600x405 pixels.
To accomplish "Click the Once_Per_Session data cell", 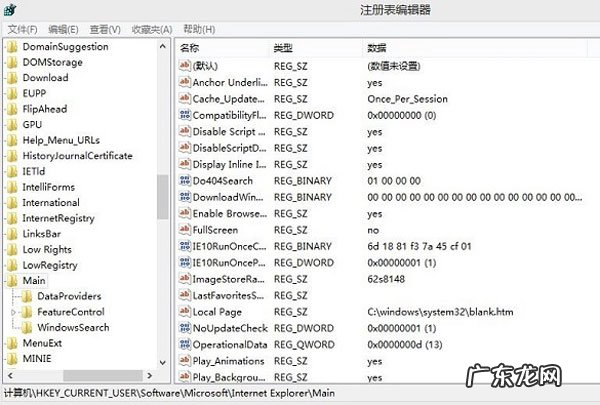I will [x=408, y=99].
